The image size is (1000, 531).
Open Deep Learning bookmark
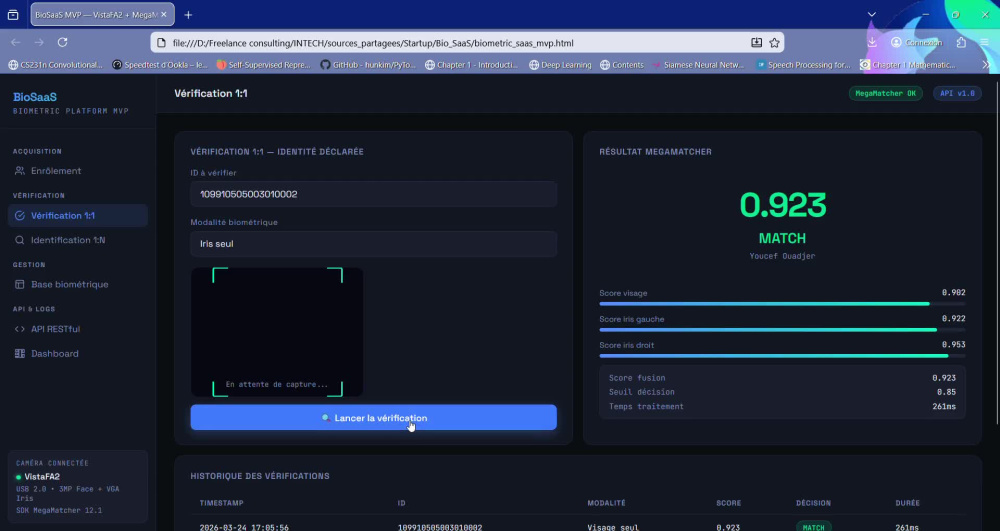pyautogui.click(x=560, y=64)
